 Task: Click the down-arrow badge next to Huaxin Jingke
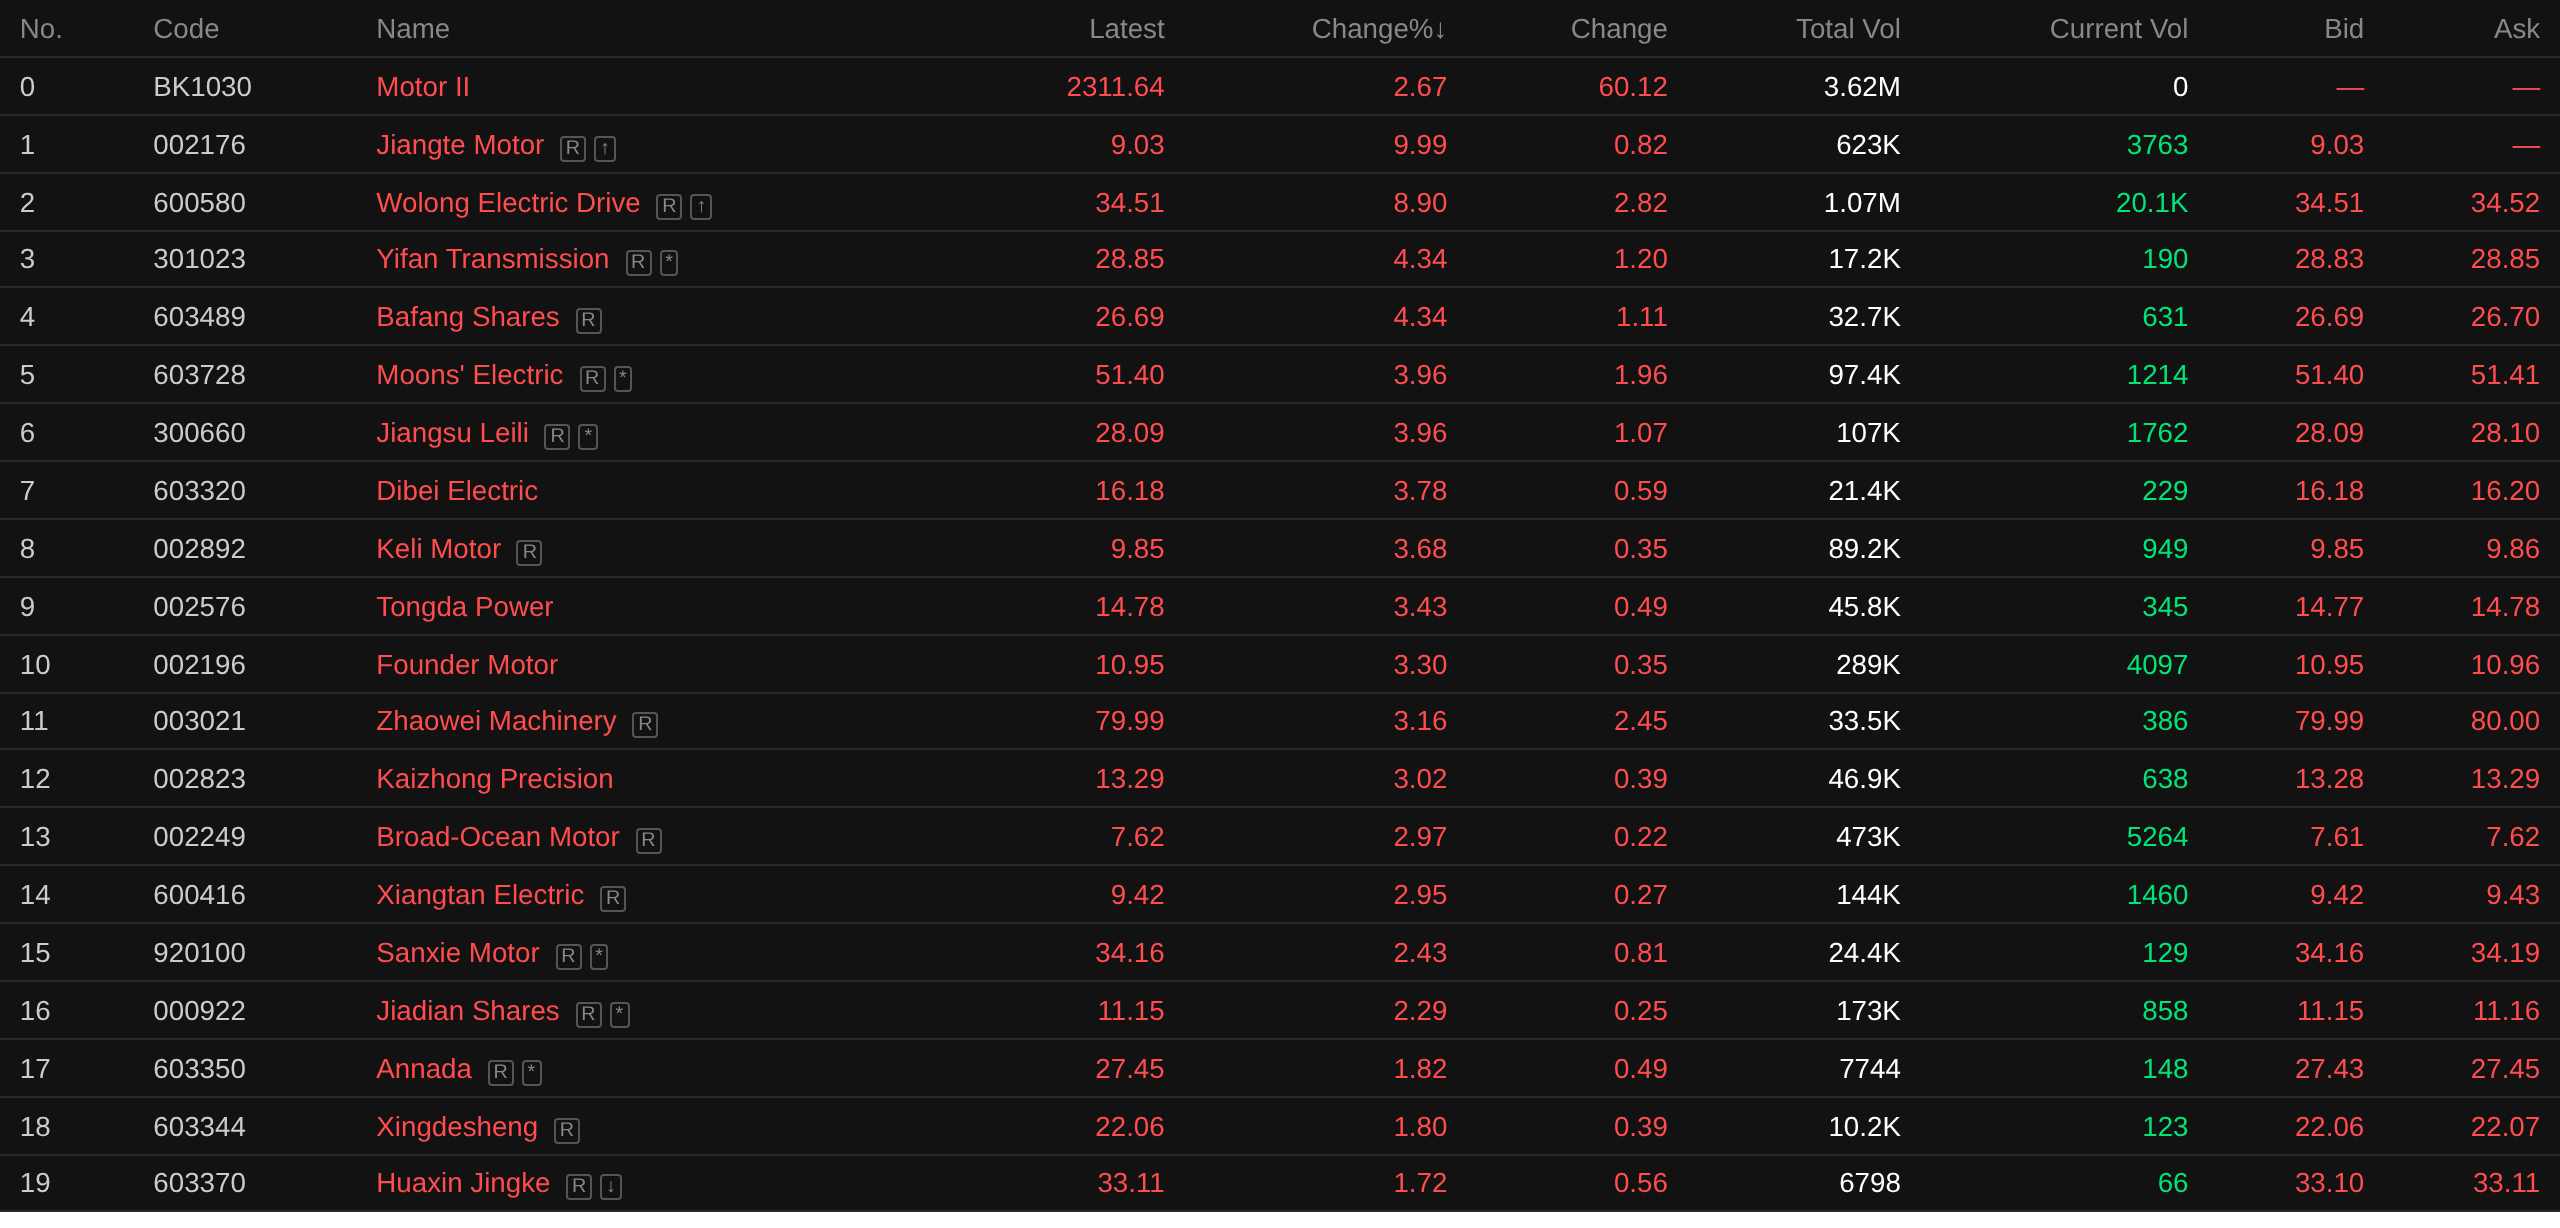tap(611, 1186)
